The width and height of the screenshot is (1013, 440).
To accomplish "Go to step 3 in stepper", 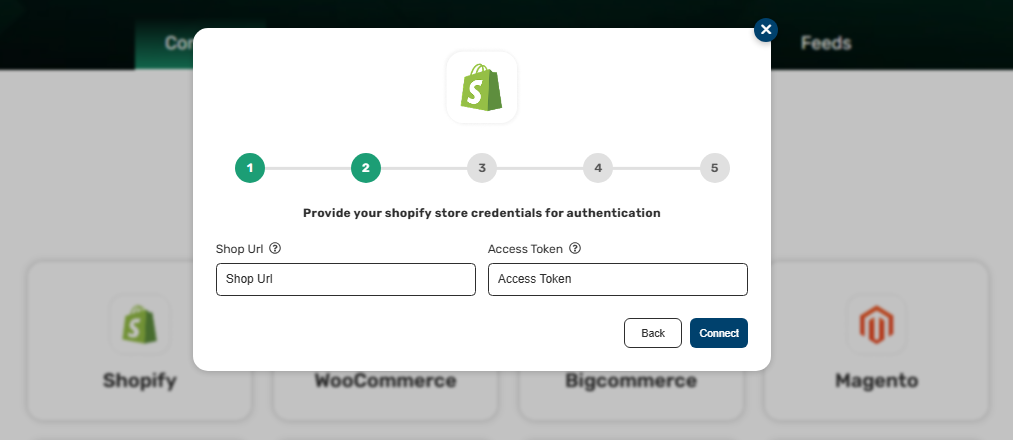I will (482, 168).
